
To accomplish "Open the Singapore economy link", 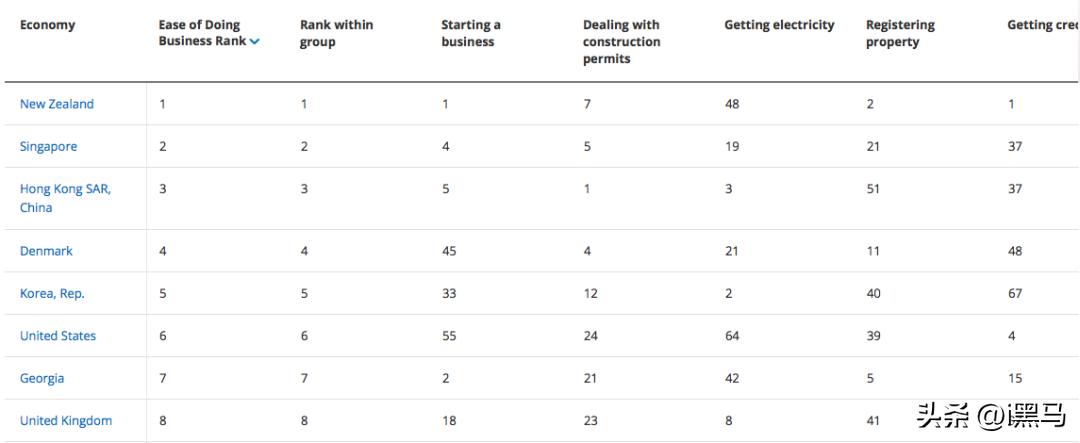I will click(48, 146).
